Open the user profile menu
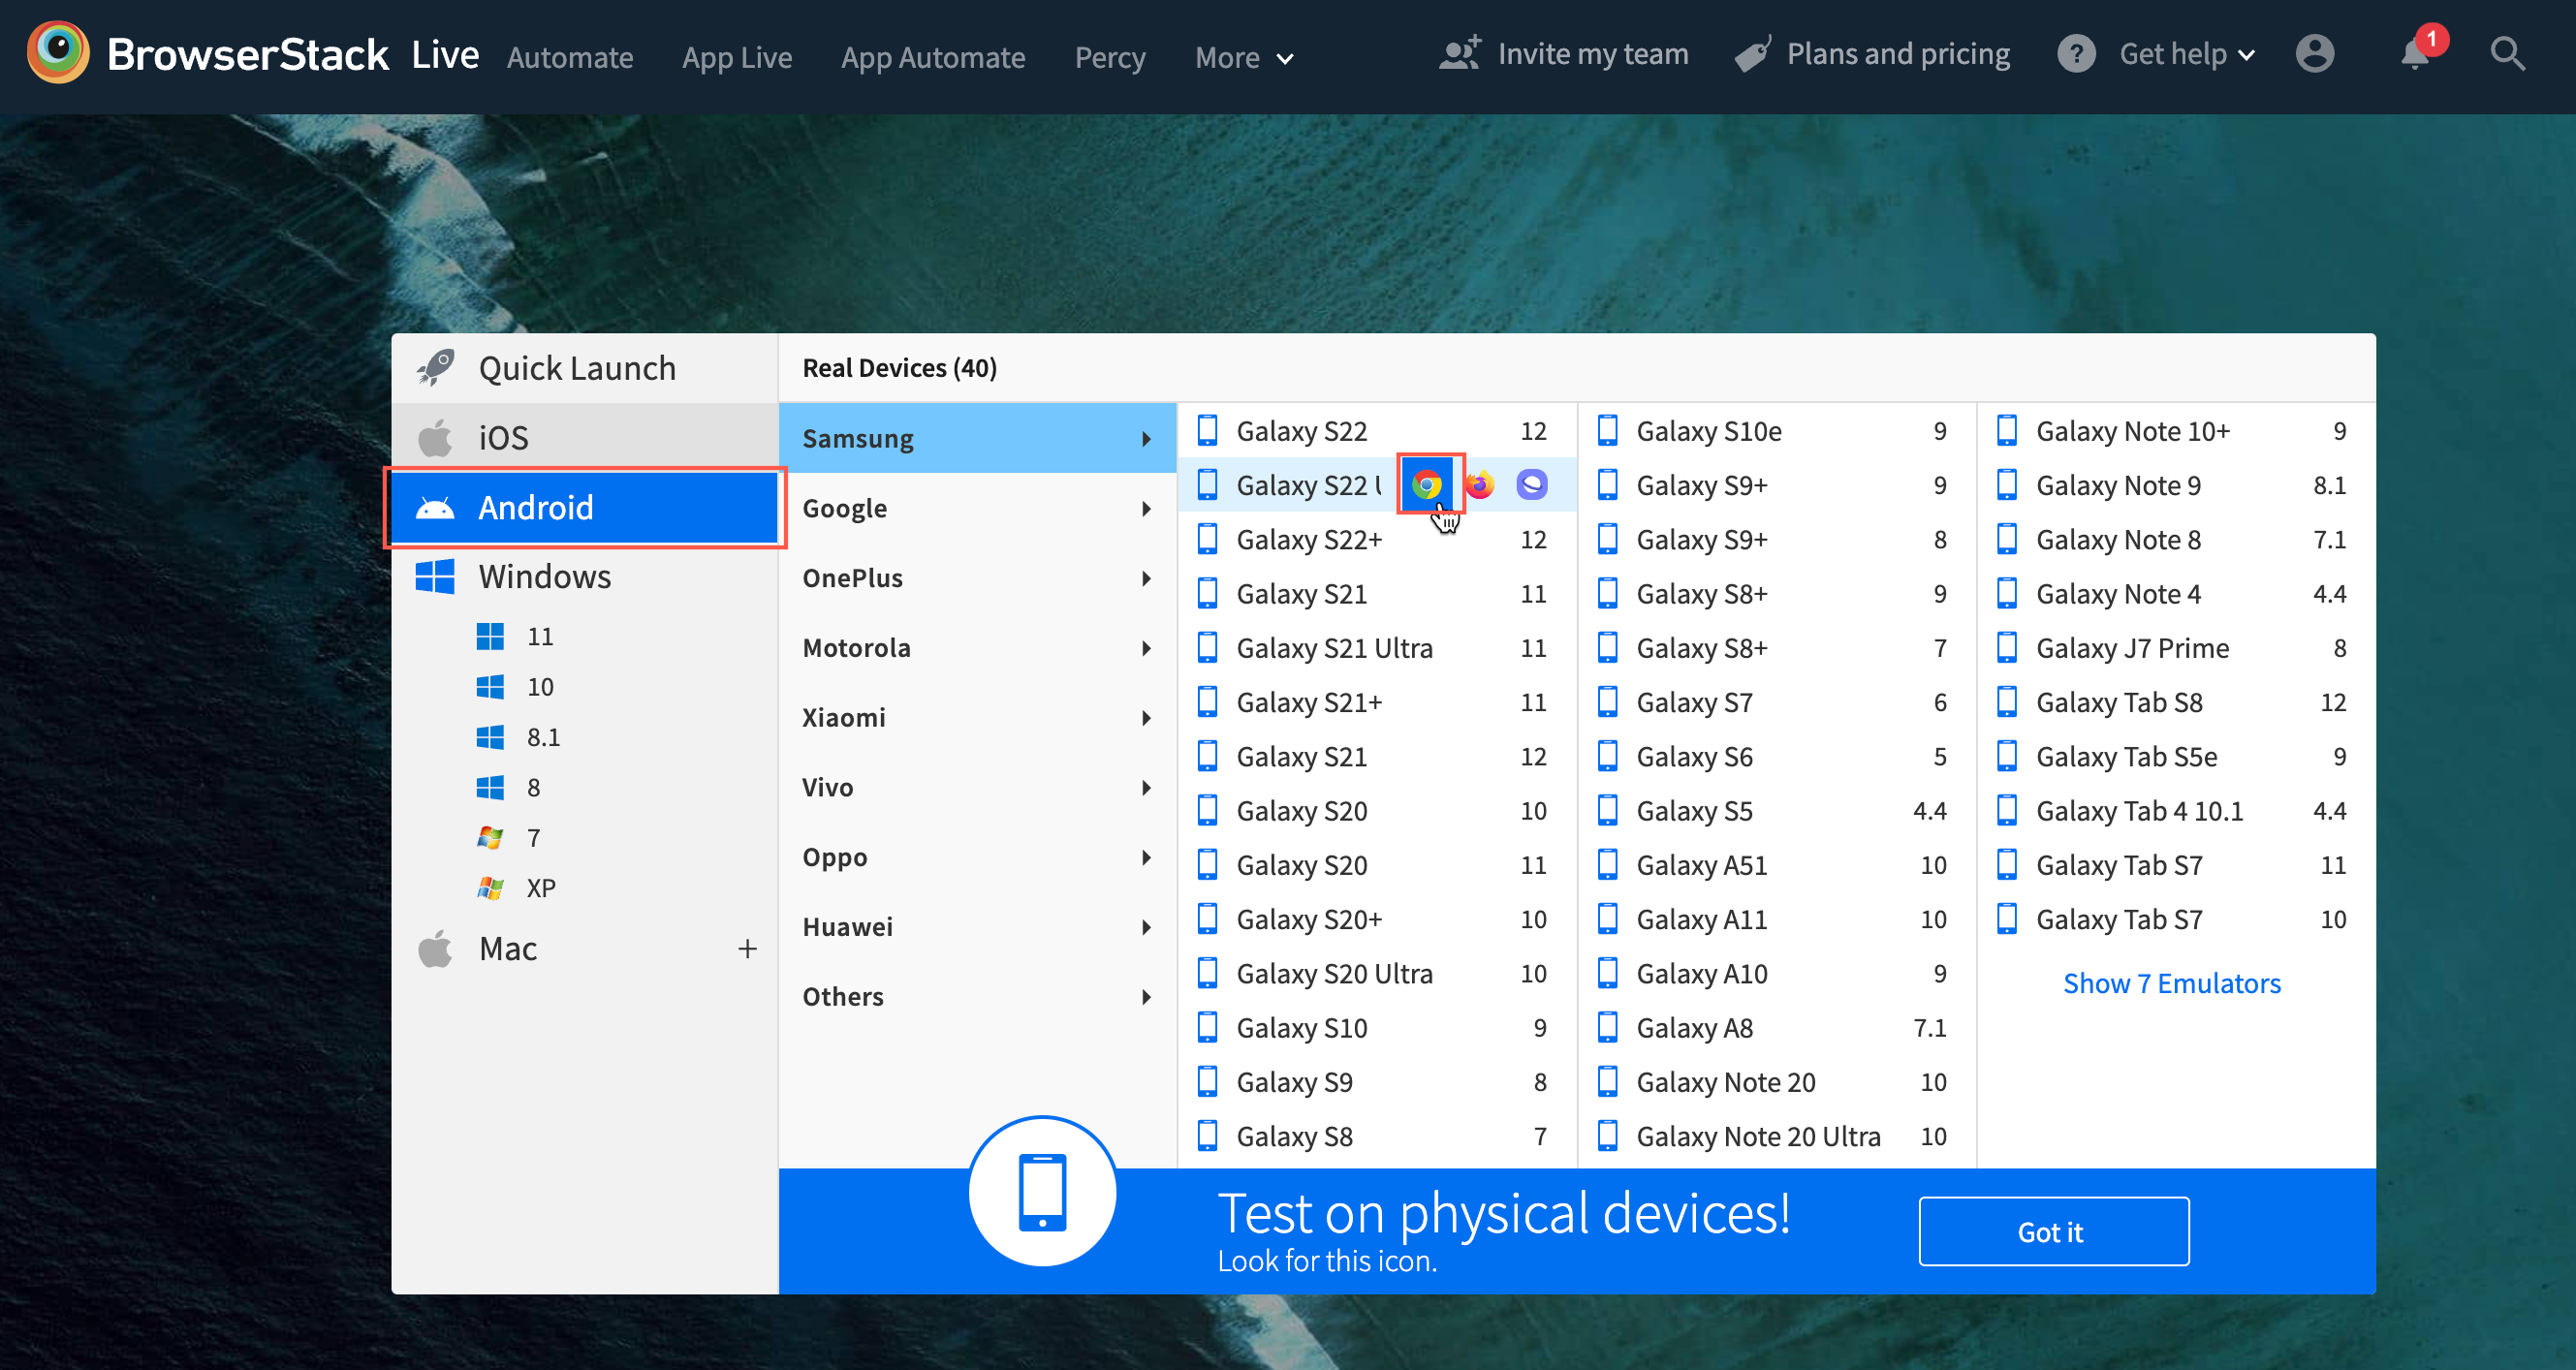This screenshot has width=2576, height=1370. pyautogui.click(x=2315, y=54)
